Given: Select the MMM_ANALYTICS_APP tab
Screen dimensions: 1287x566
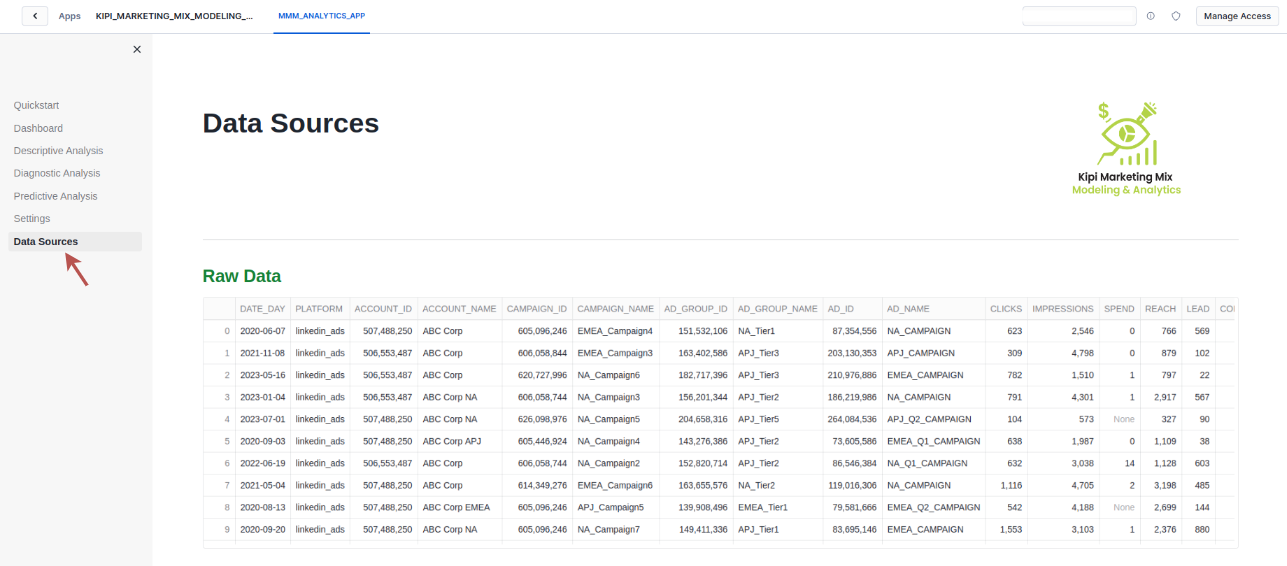Looking at the screenshot, I should pos(321,16).
